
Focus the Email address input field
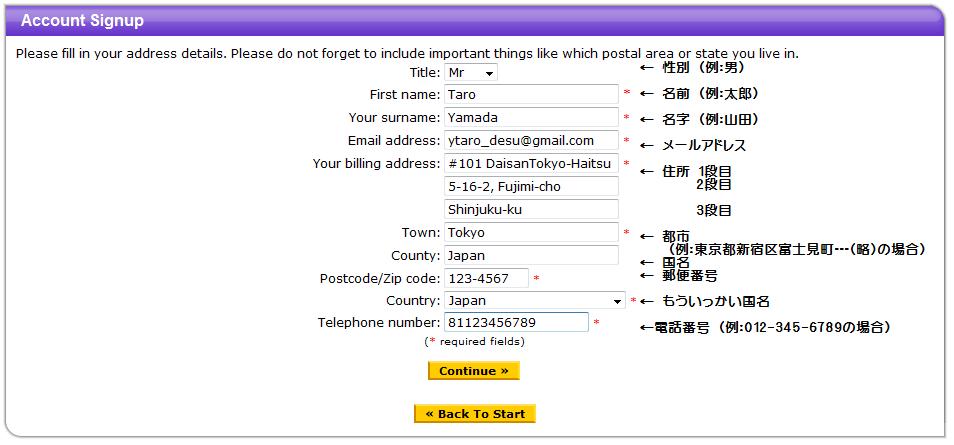[x=531, y=141]
